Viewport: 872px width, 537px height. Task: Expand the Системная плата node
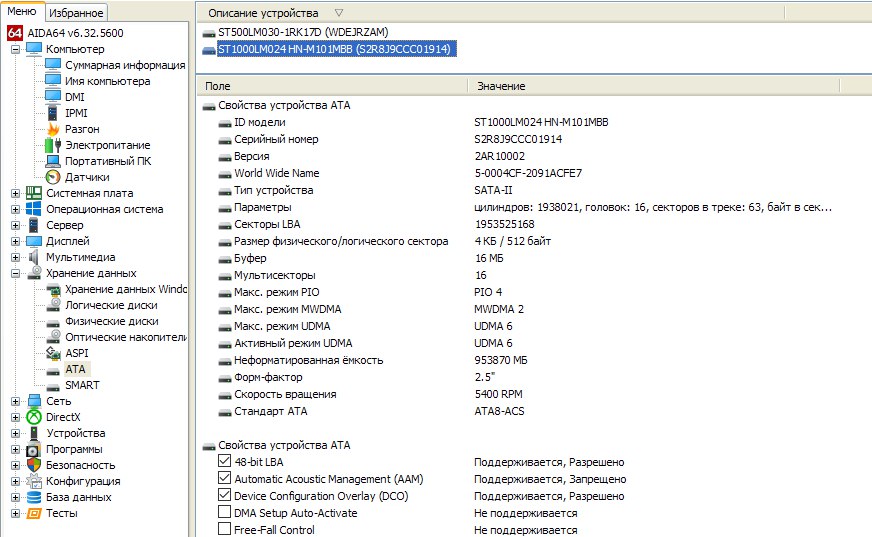(16, 193)
